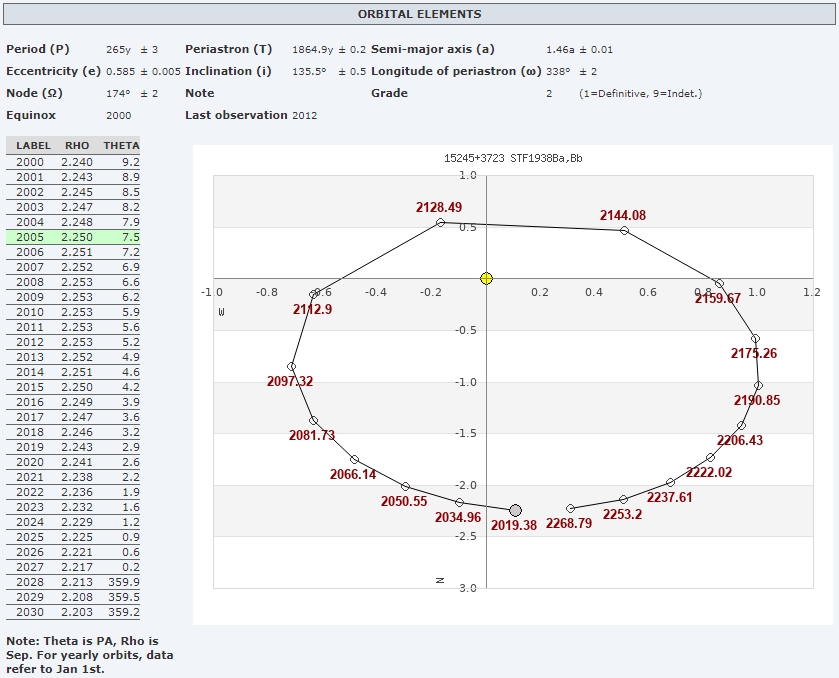
Task: Click the orbit point at 2050.55
Action: coord(405,486)
